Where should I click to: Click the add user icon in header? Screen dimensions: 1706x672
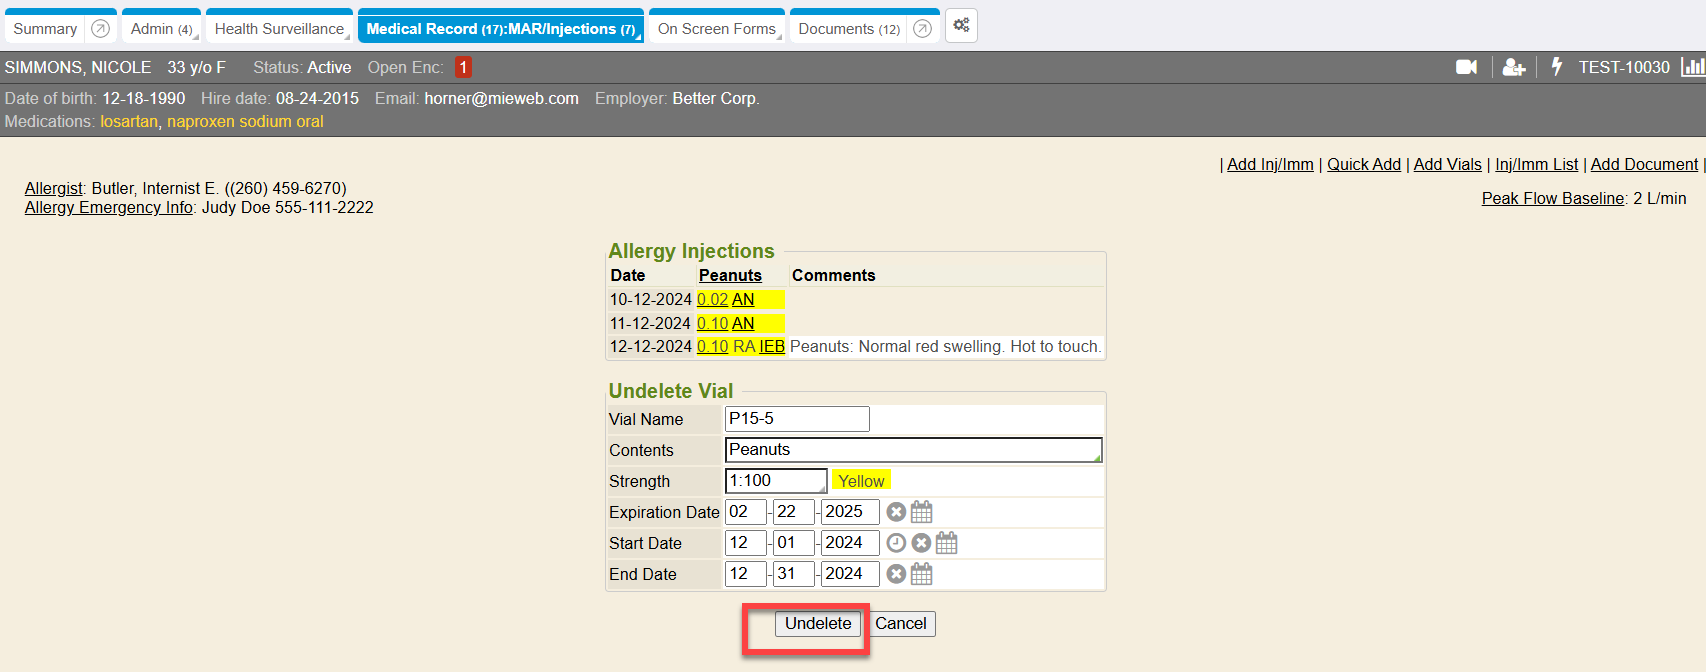(1513, 67)
